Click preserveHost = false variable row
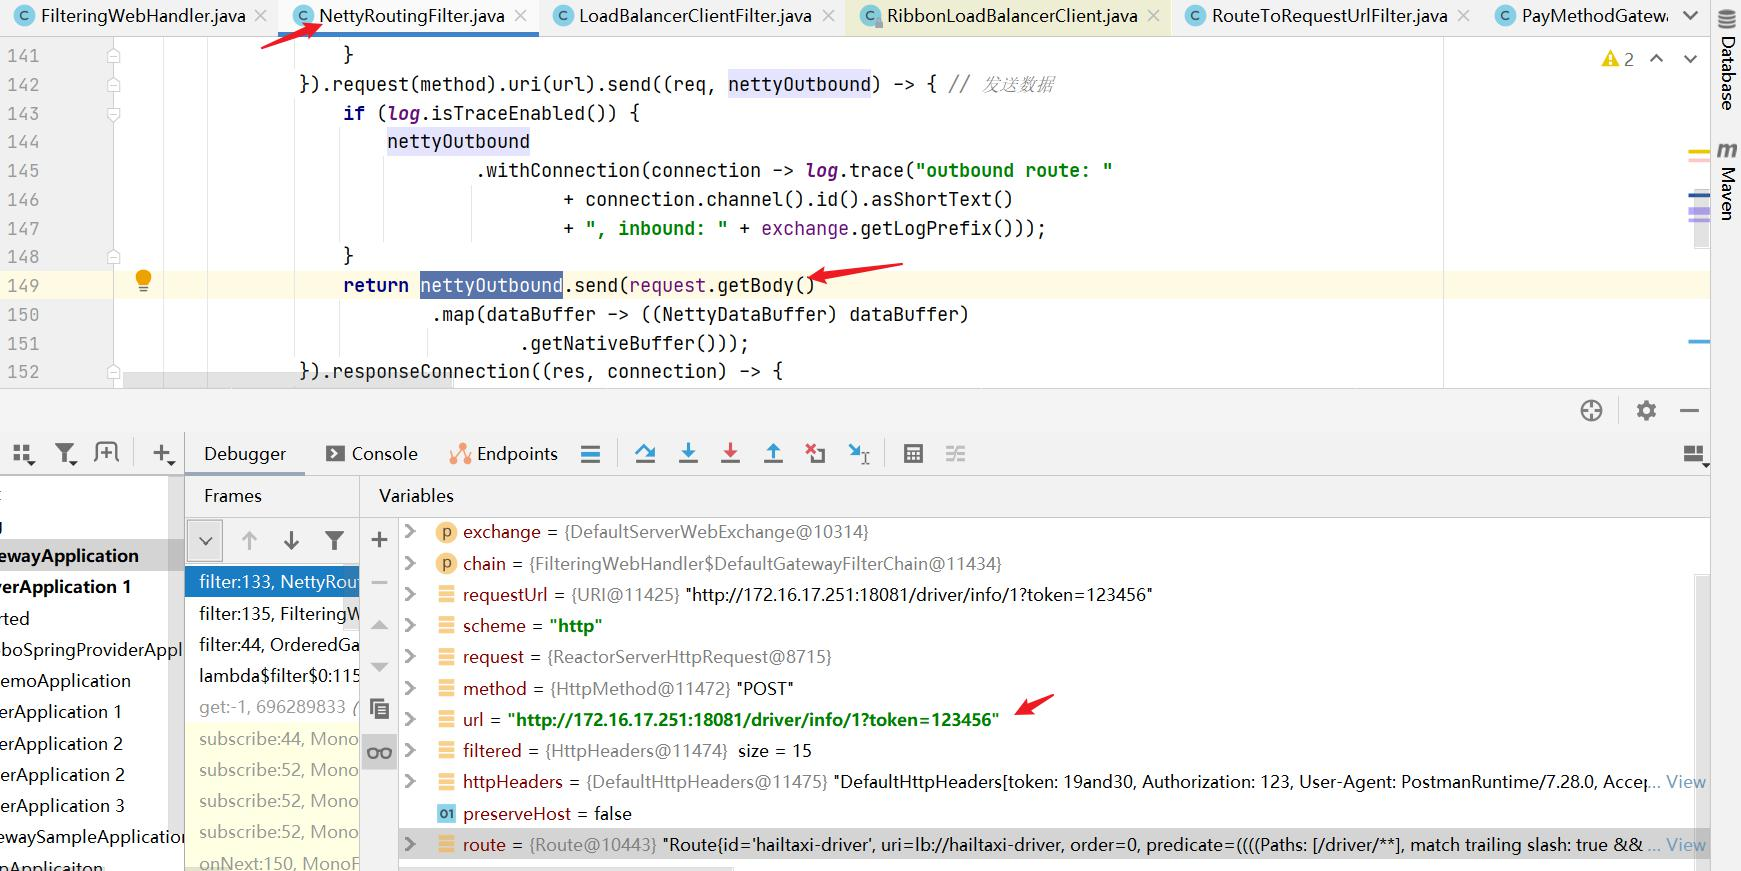The height and width of the screenshot is (871, 1741). point(1048,813)
